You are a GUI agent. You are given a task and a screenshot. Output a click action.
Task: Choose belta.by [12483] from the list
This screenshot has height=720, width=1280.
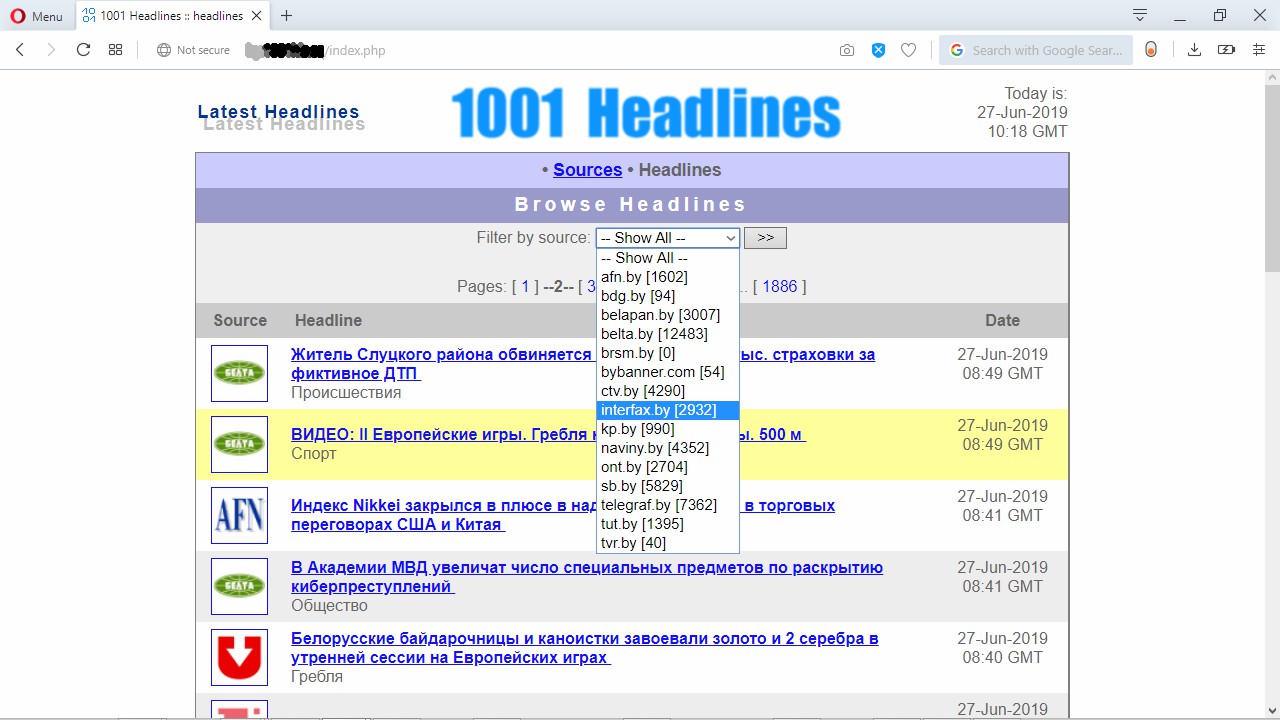(x=668, y=334)
